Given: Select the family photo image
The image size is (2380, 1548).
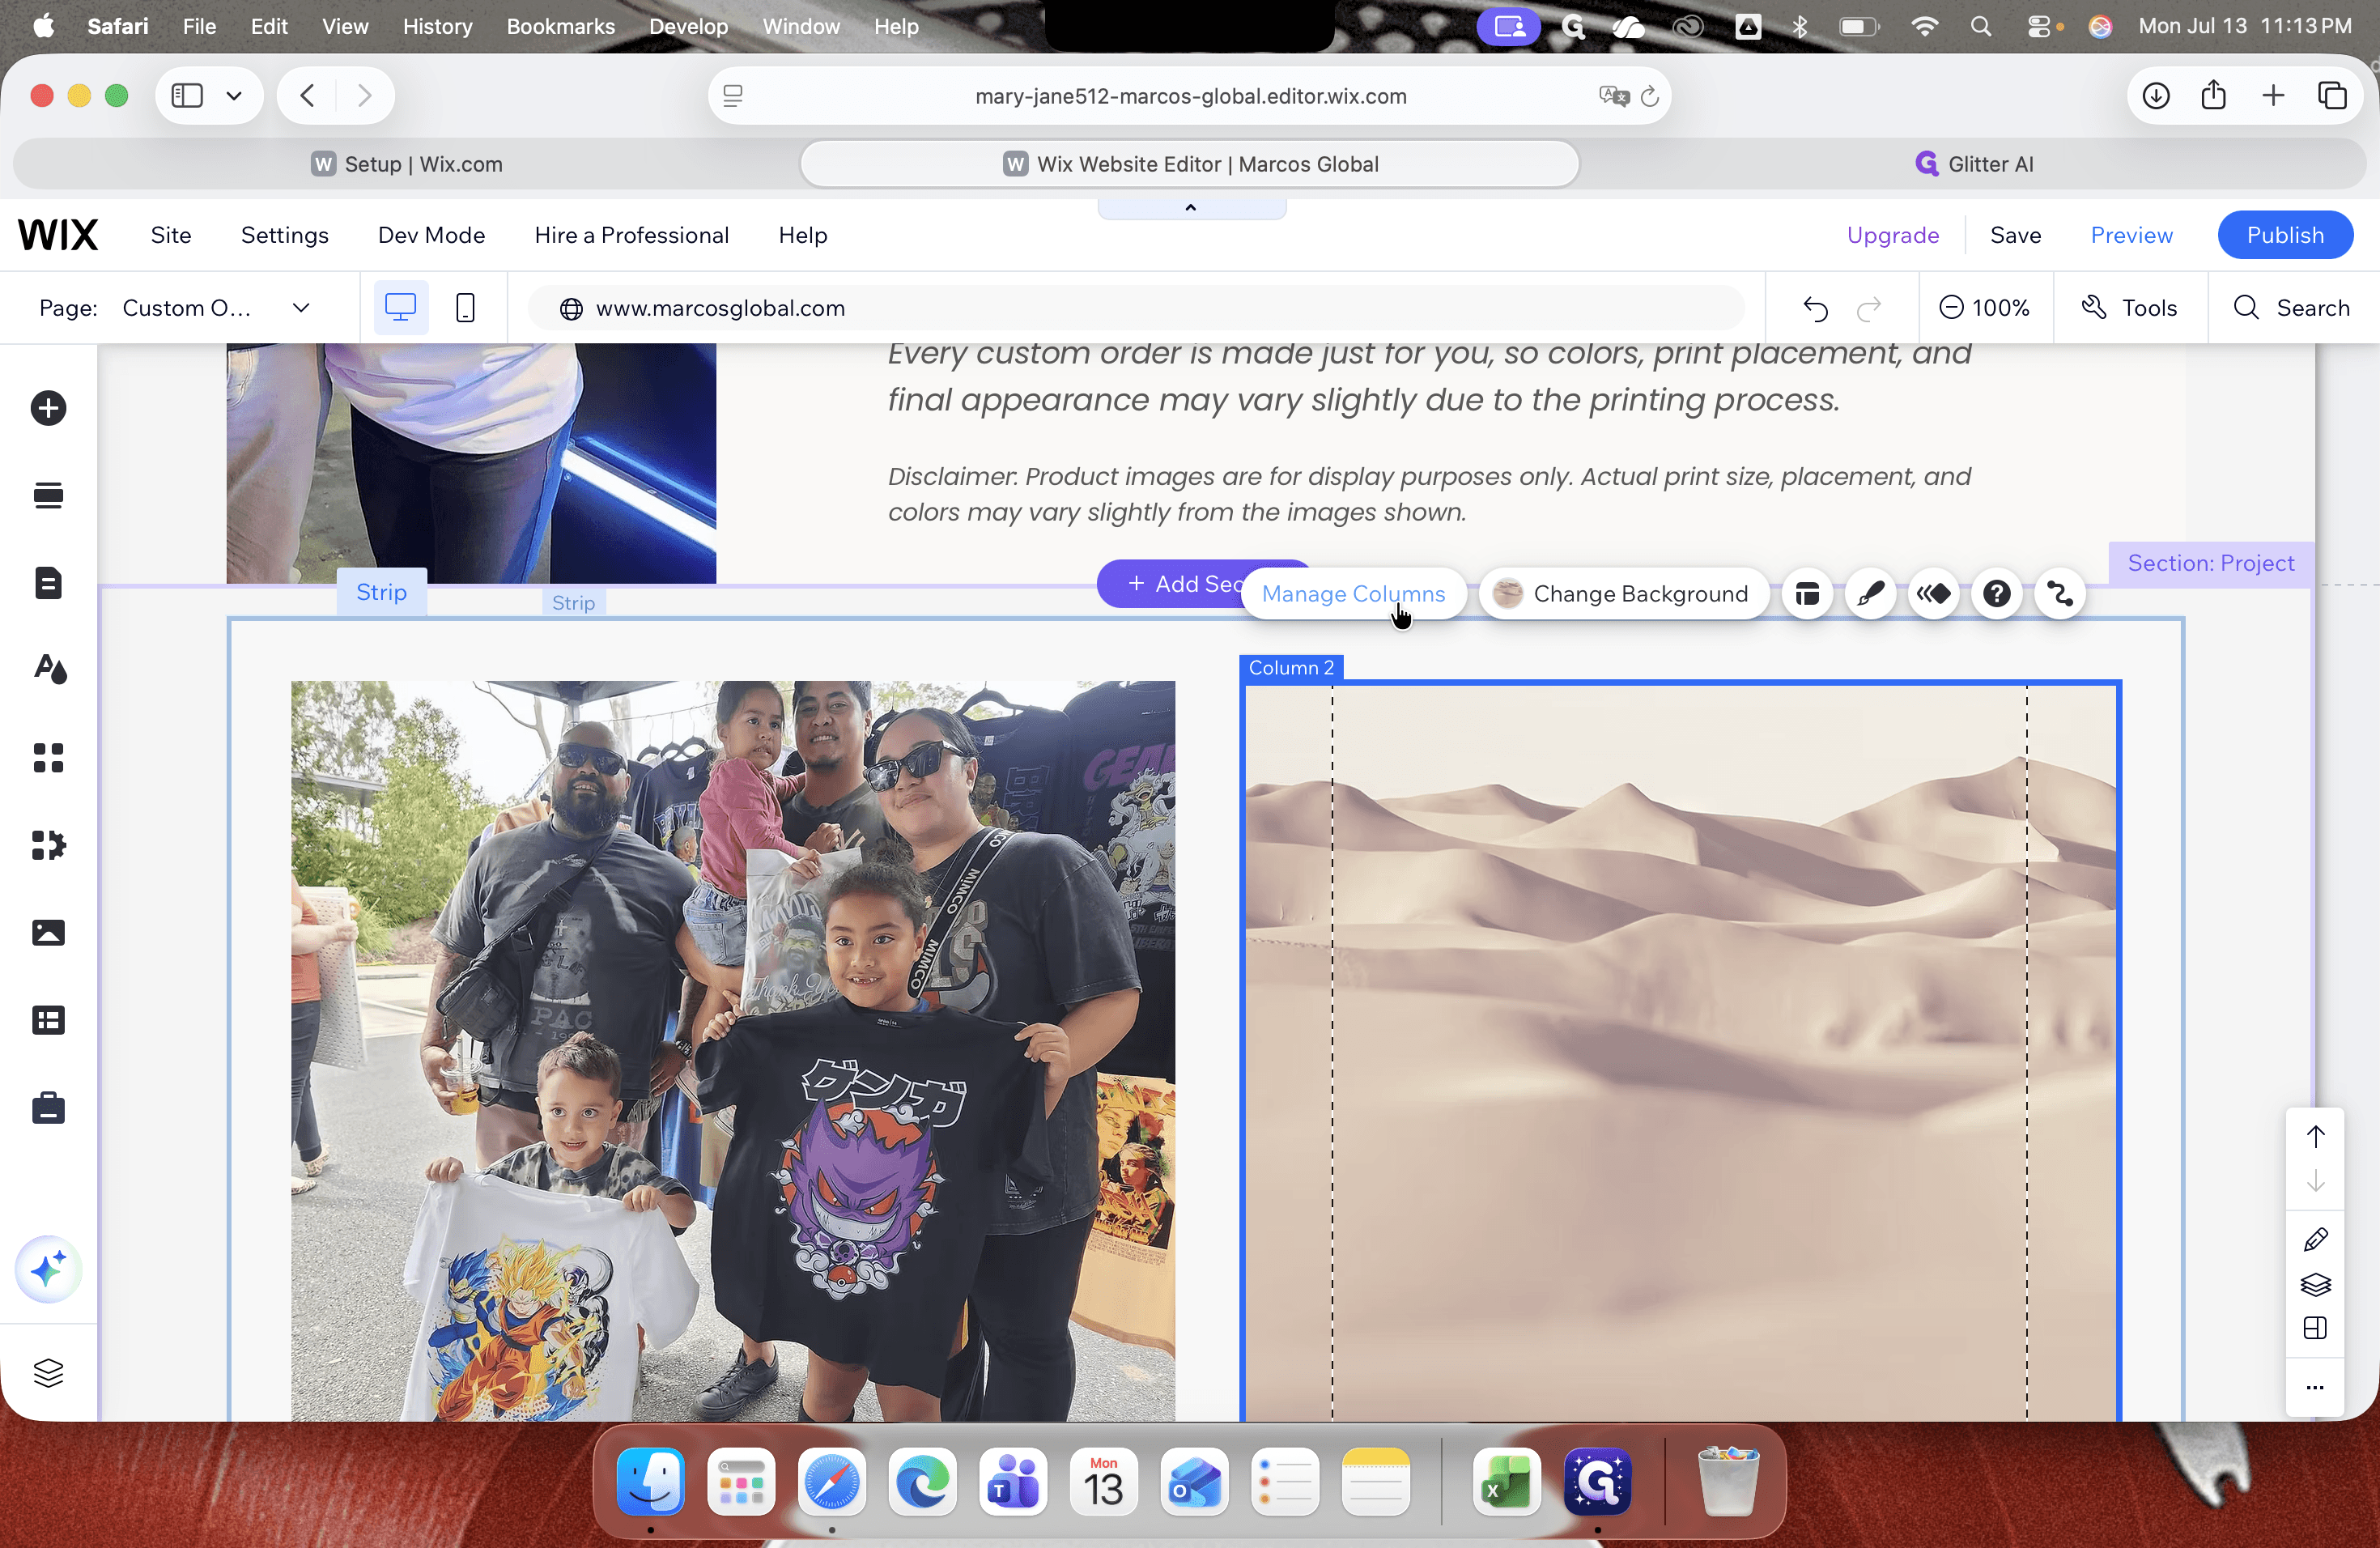Looking at the screenshot, I should (x=733, y=1050).
